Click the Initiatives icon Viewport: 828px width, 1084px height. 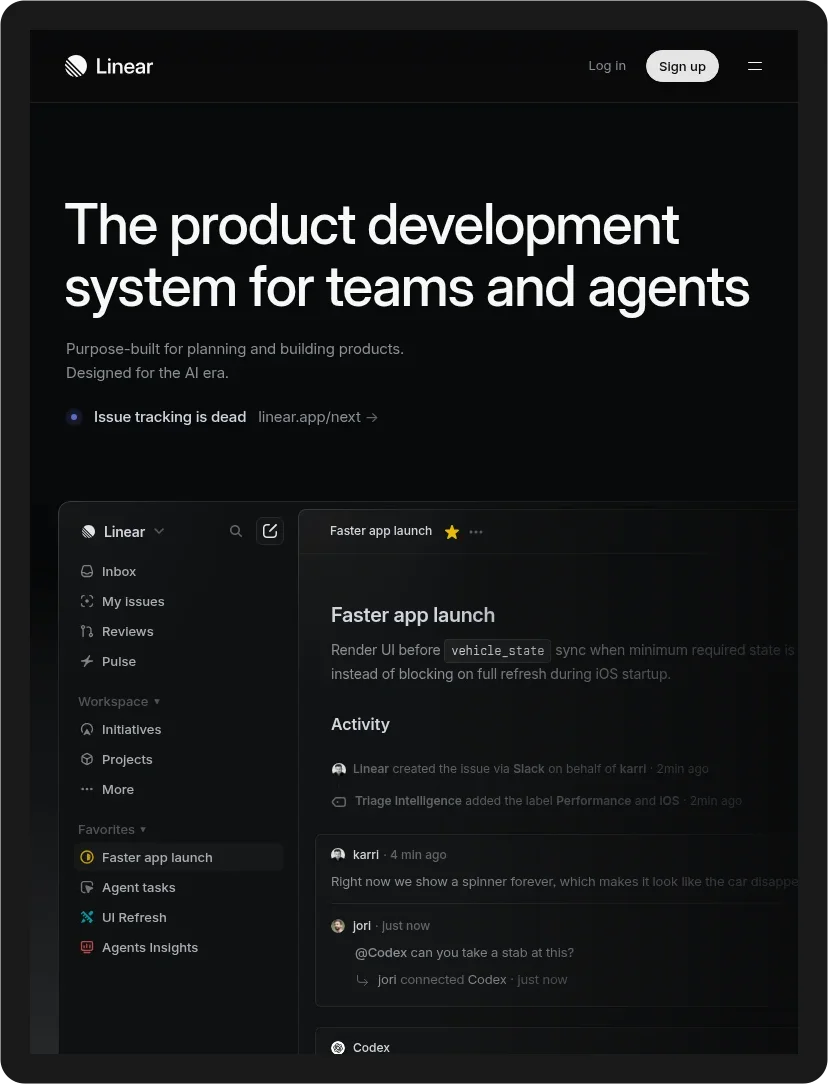[x=87, y=729]
